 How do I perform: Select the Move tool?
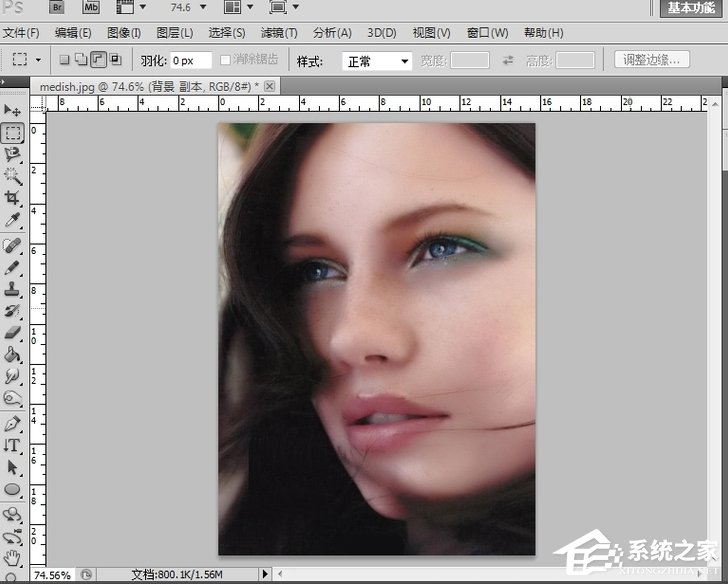(12, 110)
